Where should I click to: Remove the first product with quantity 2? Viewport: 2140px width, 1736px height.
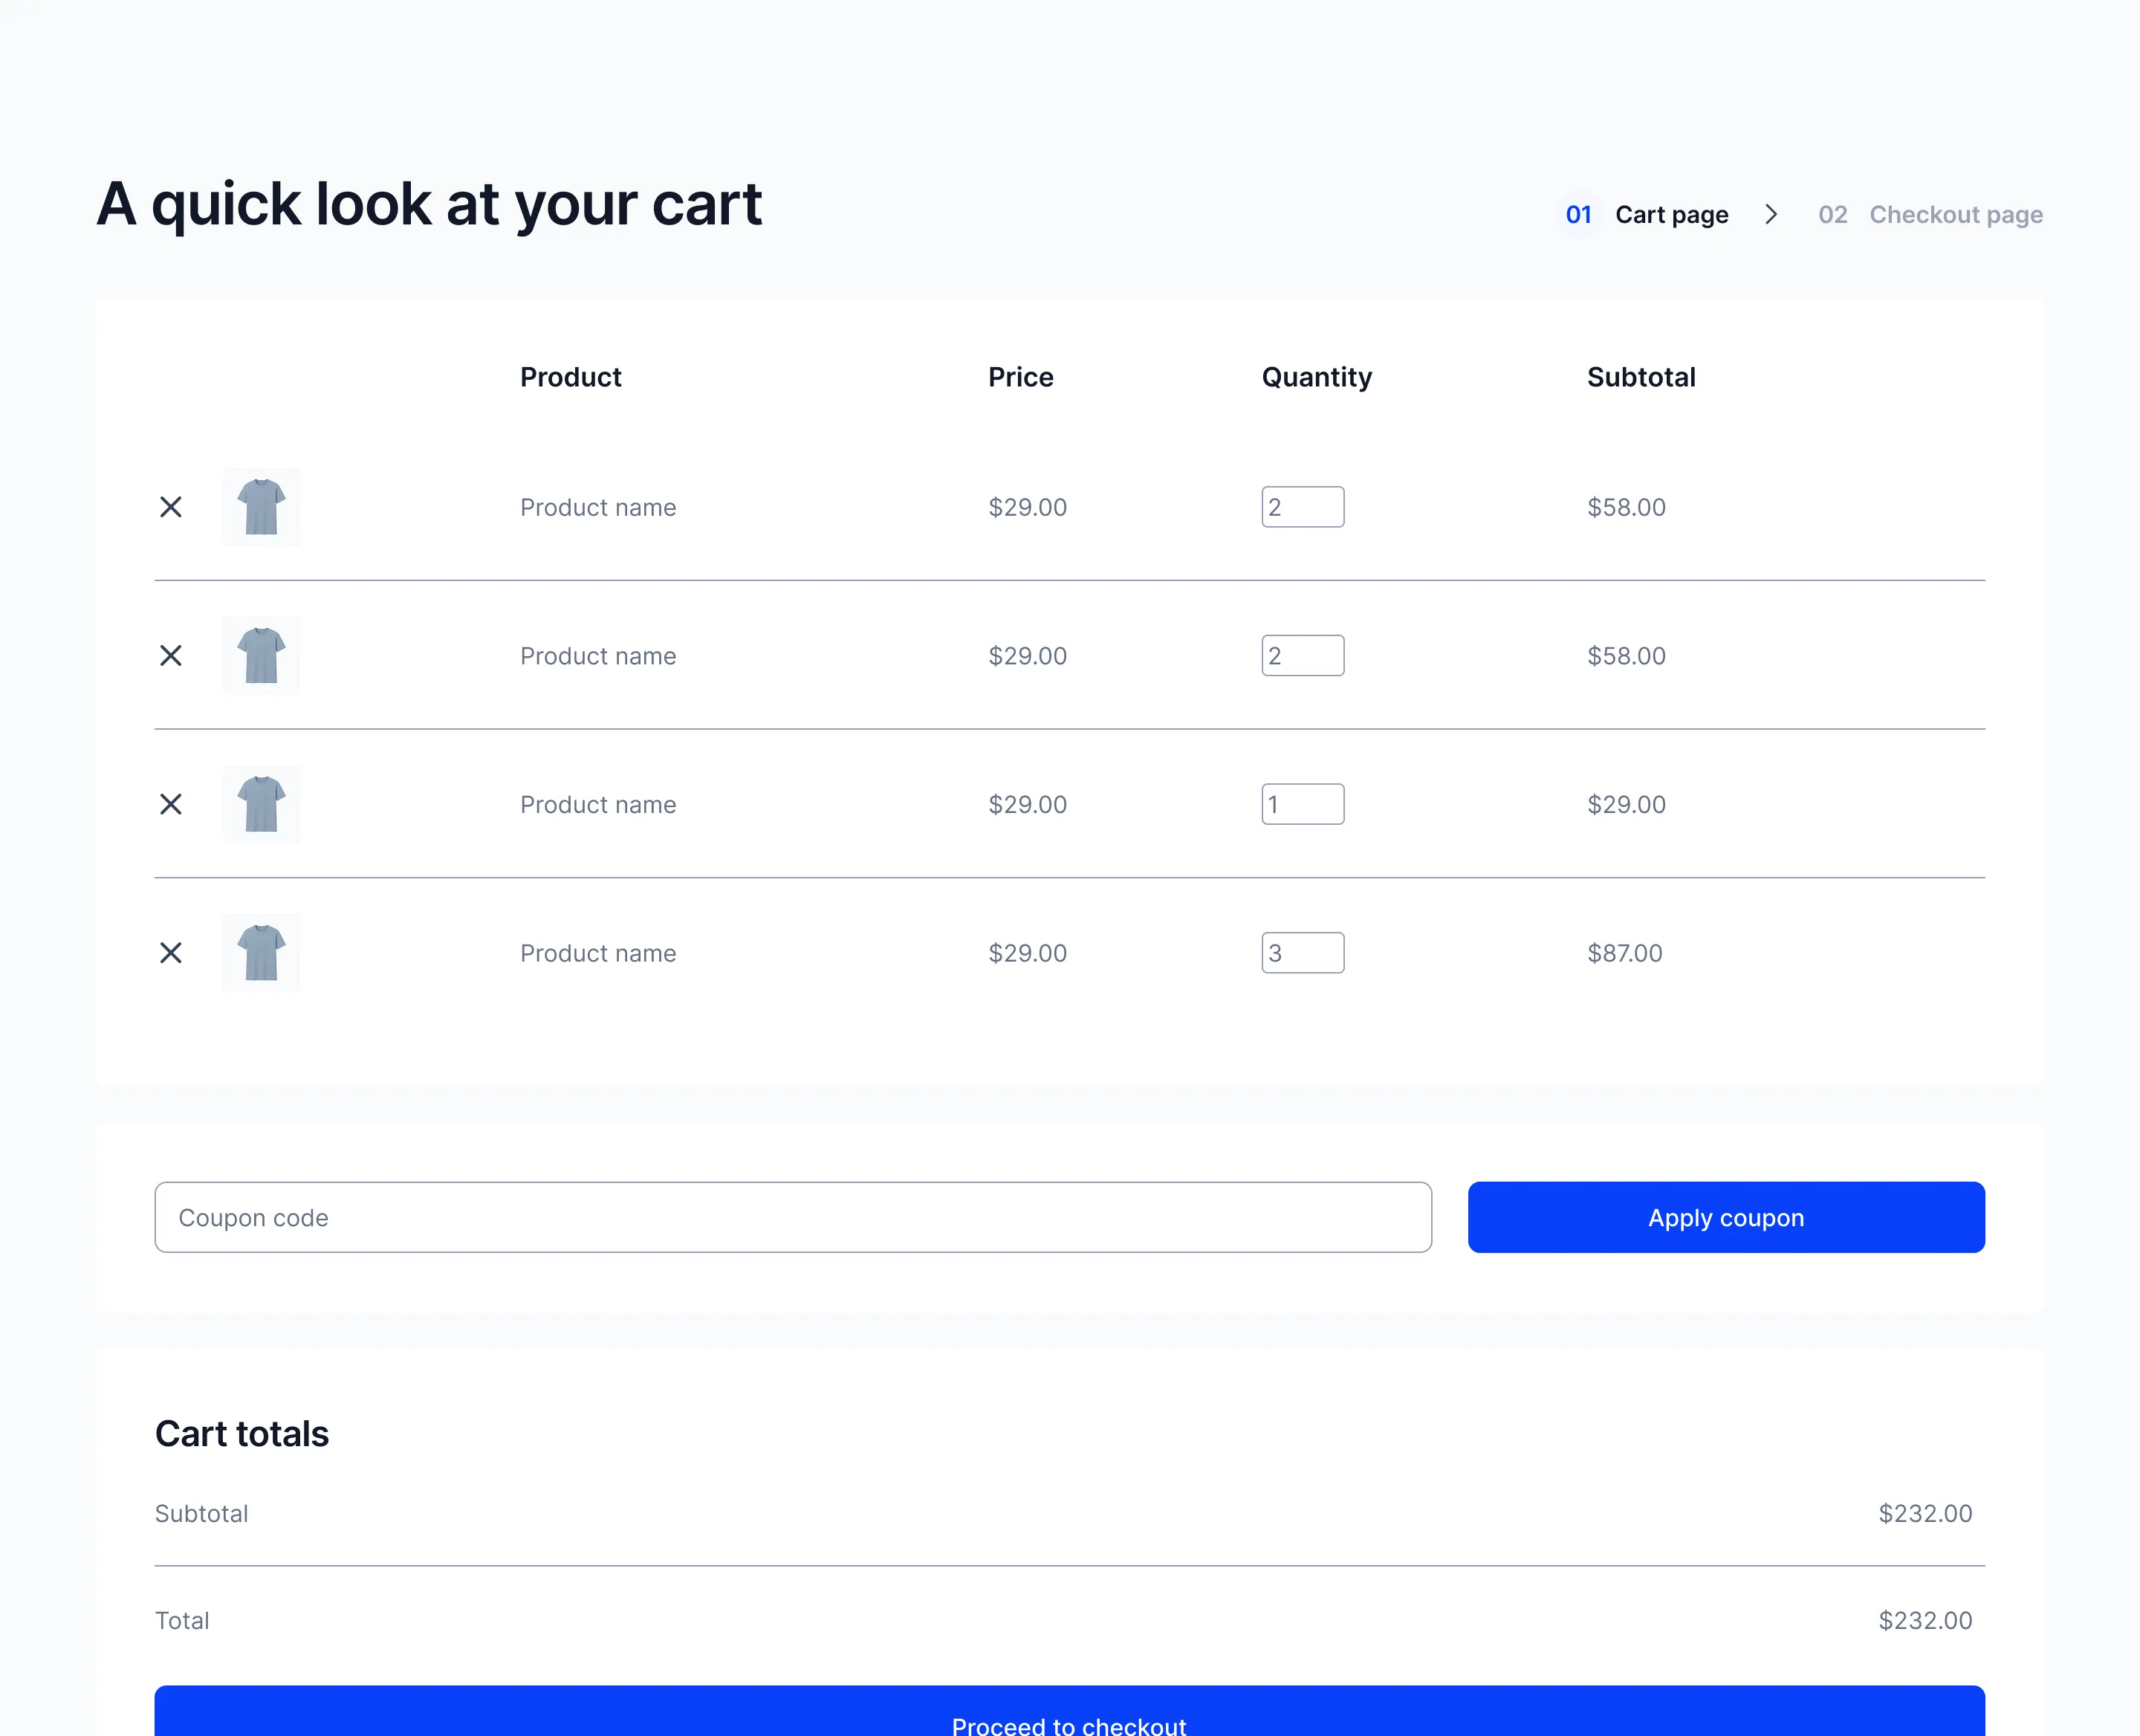[171, 507]
